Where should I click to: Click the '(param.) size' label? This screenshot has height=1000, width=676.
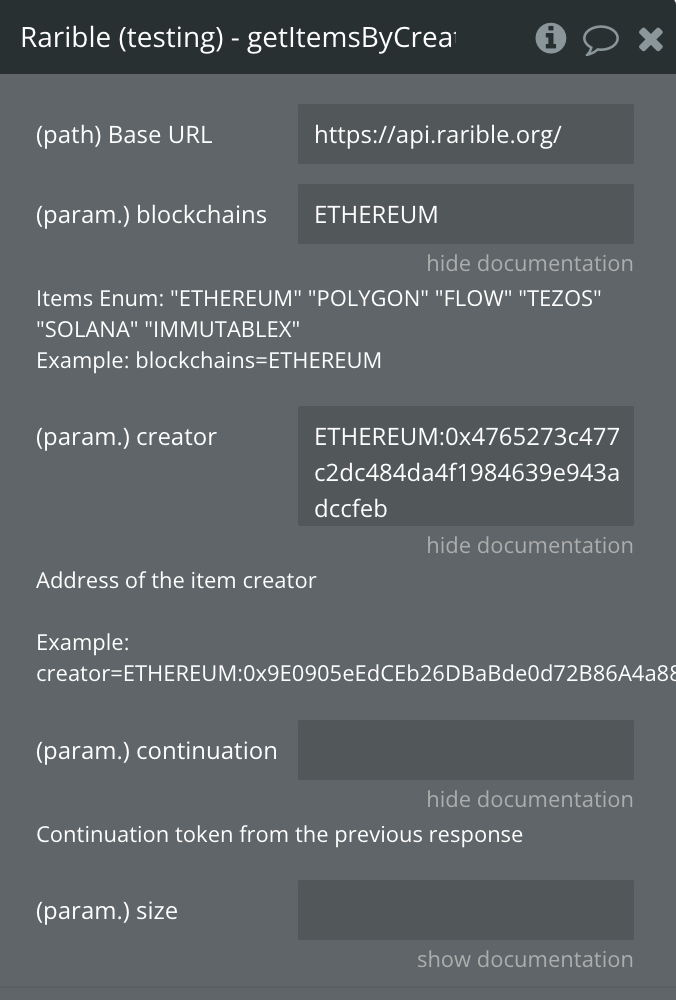[x=107, y=911]
